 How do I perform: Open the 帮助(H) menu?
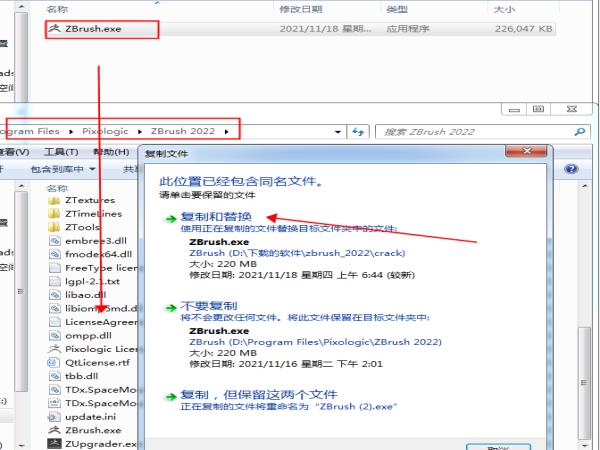click(110, 152)
